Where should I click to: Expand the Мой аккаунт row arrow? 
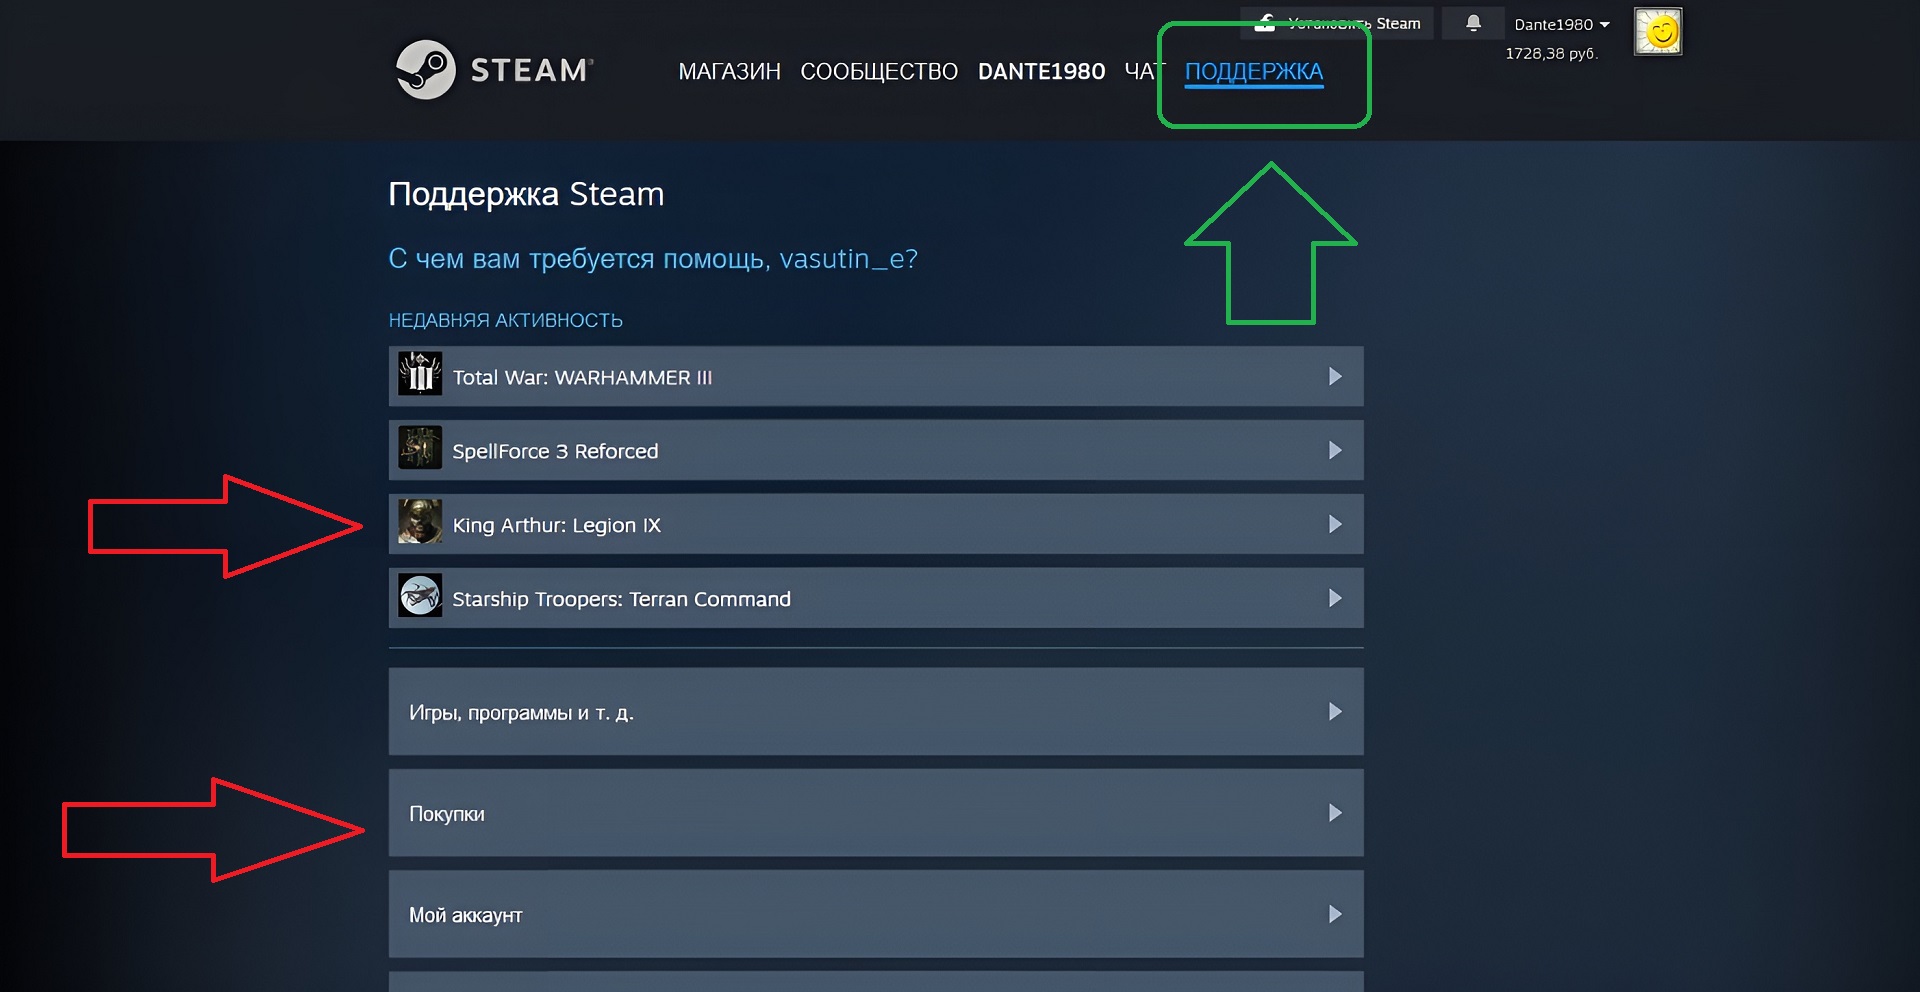[1335, 914]
